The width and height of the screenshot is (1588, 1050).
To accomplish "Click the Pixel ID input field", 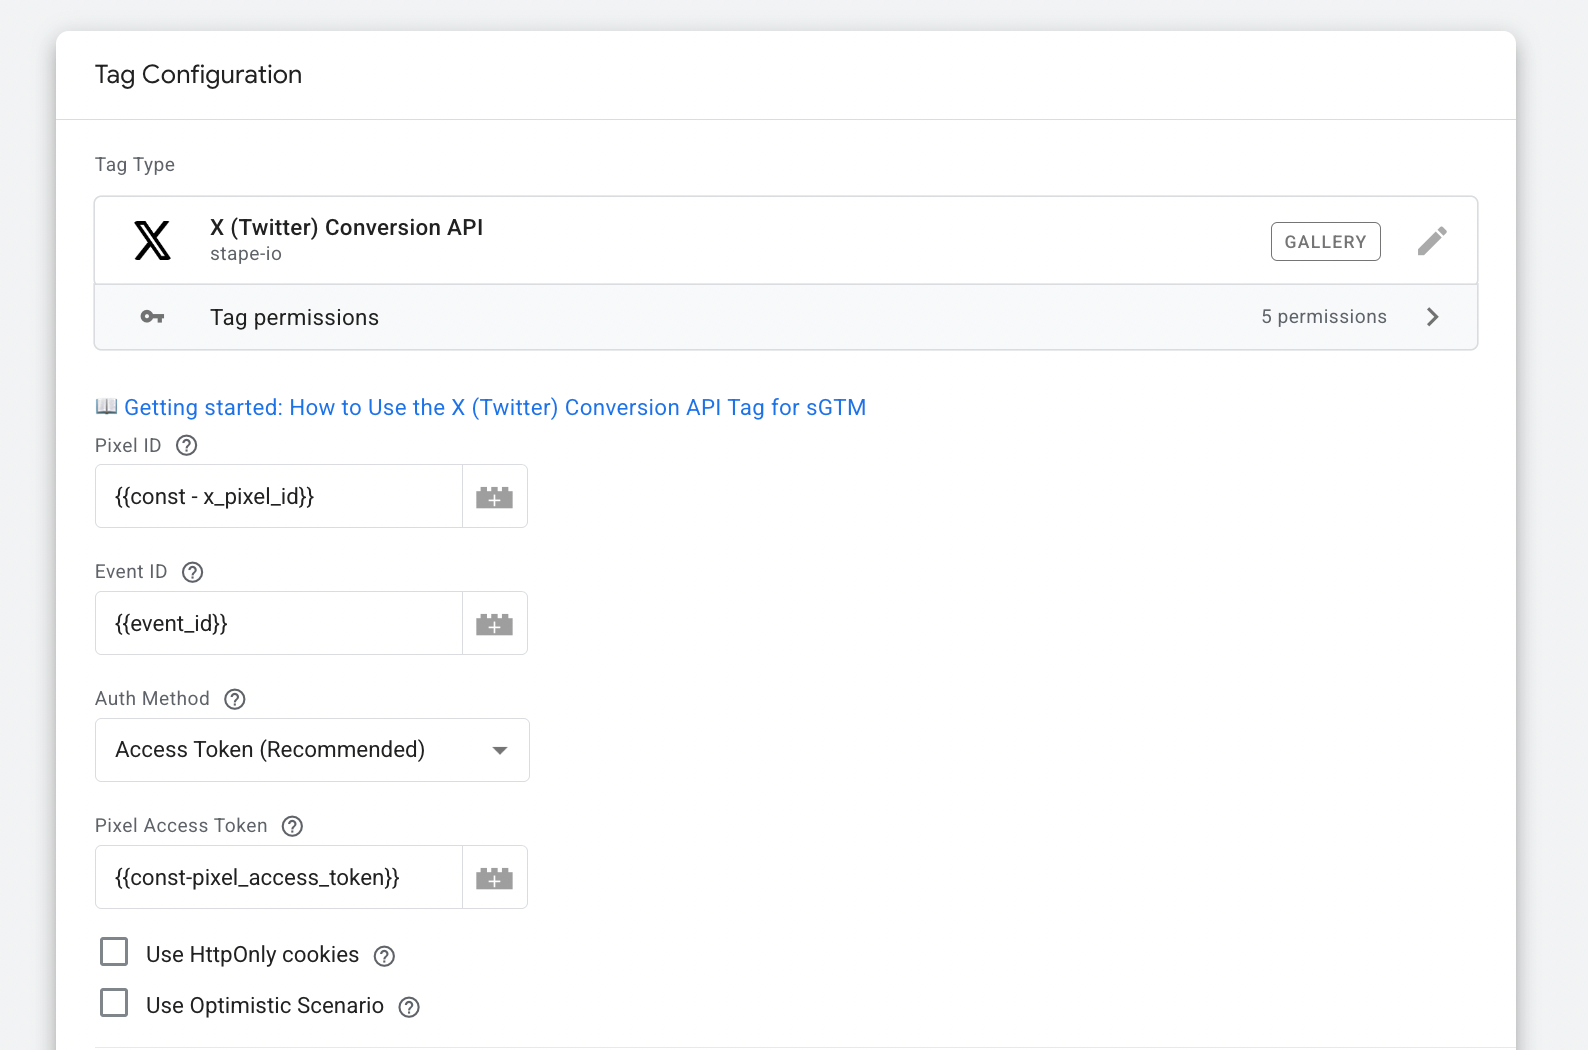I will click(x=279, y=497).
